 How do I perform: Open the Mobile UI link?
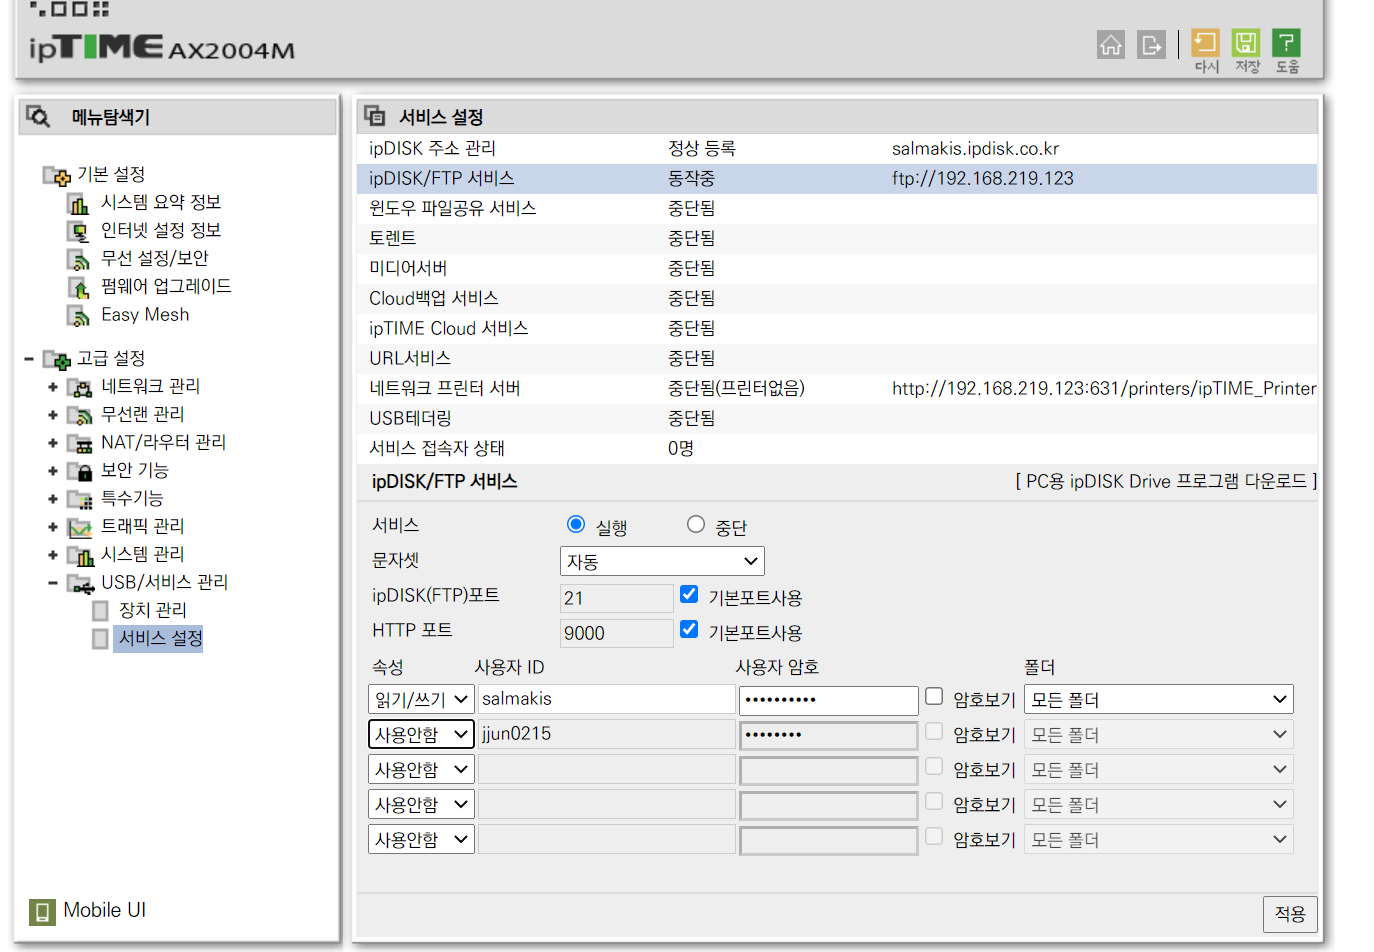(x=105, y=911)
